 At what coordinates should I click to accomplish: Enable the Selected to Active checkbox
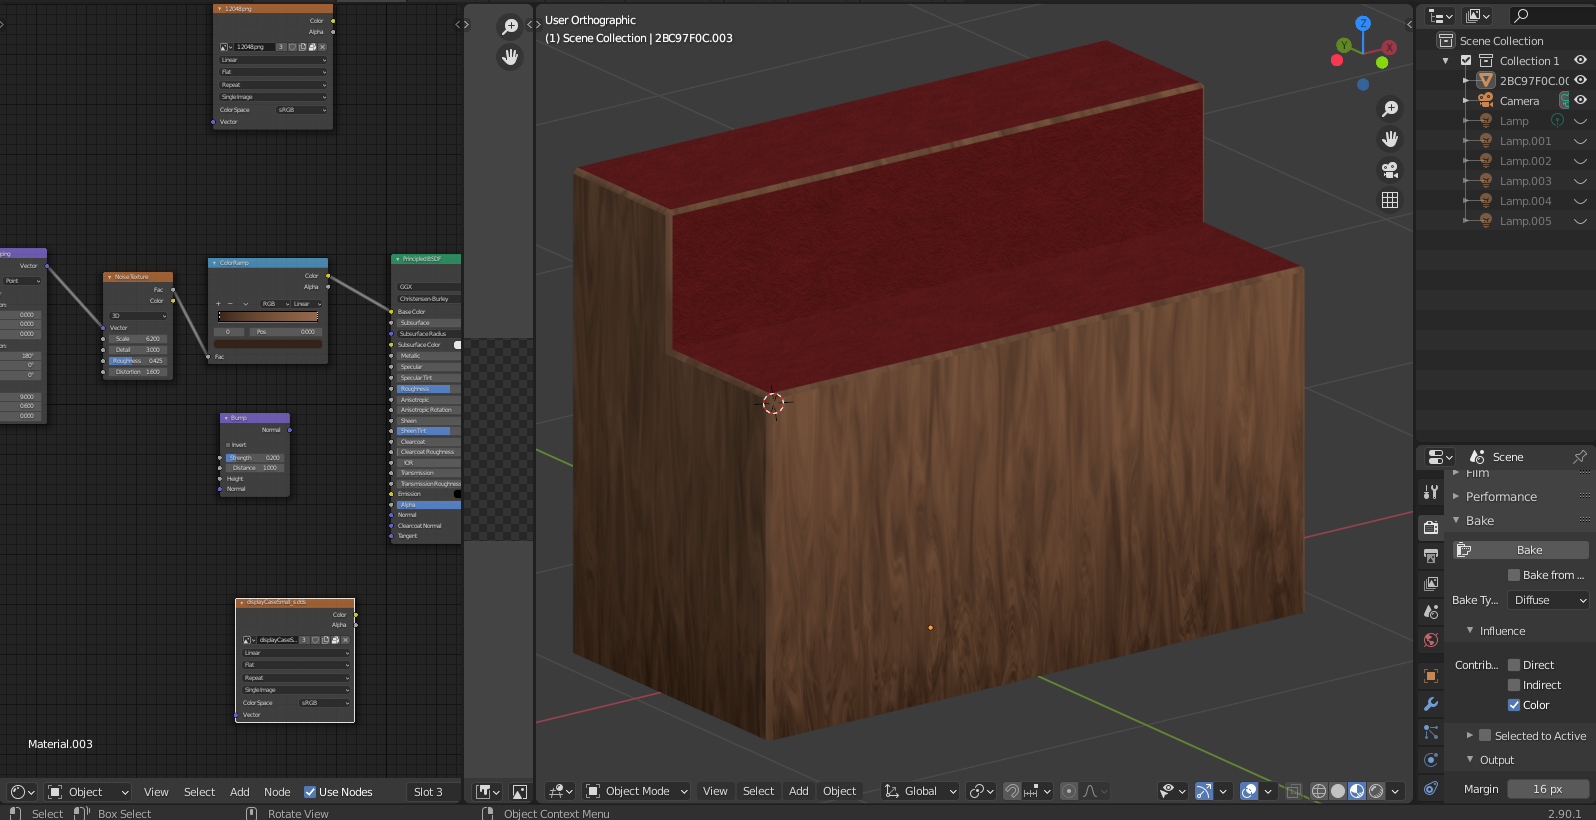(1485, 736)
